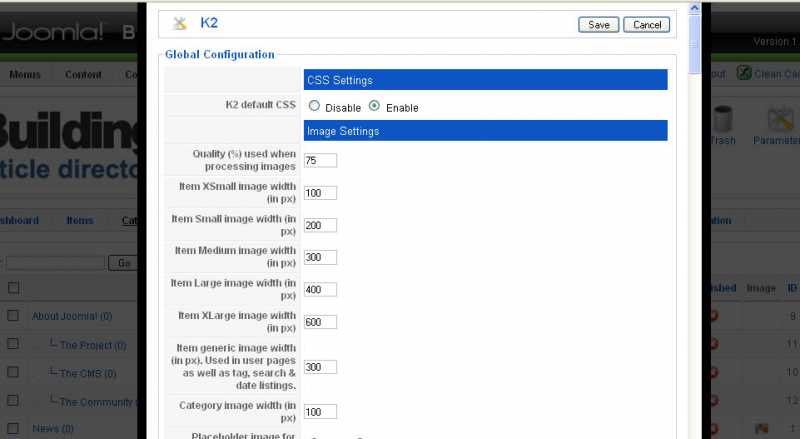Click the Go filter button in background page
800x439 pixels.
click(123, 263)
